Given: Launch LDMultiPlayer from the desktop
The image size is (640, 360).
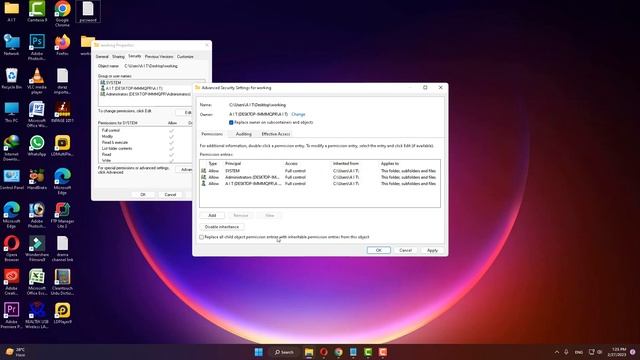Looking at the screenshot, I should [62, 145].
